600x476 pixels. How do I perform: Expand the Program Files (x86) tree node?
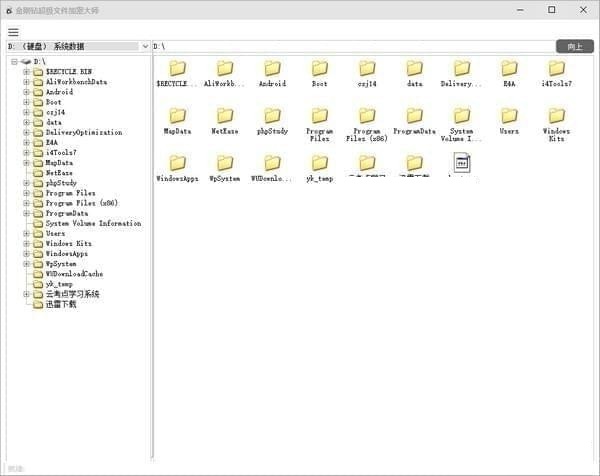click(26, 203)
